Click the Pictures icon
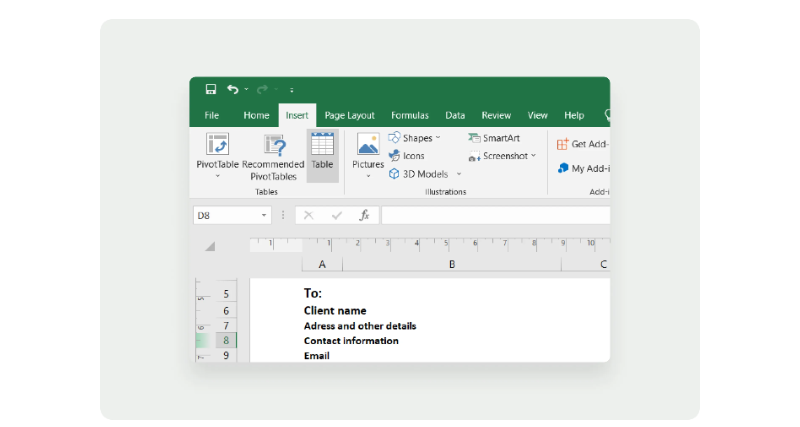The width and height of the screenshot is (800, 427). coord(368,144)
